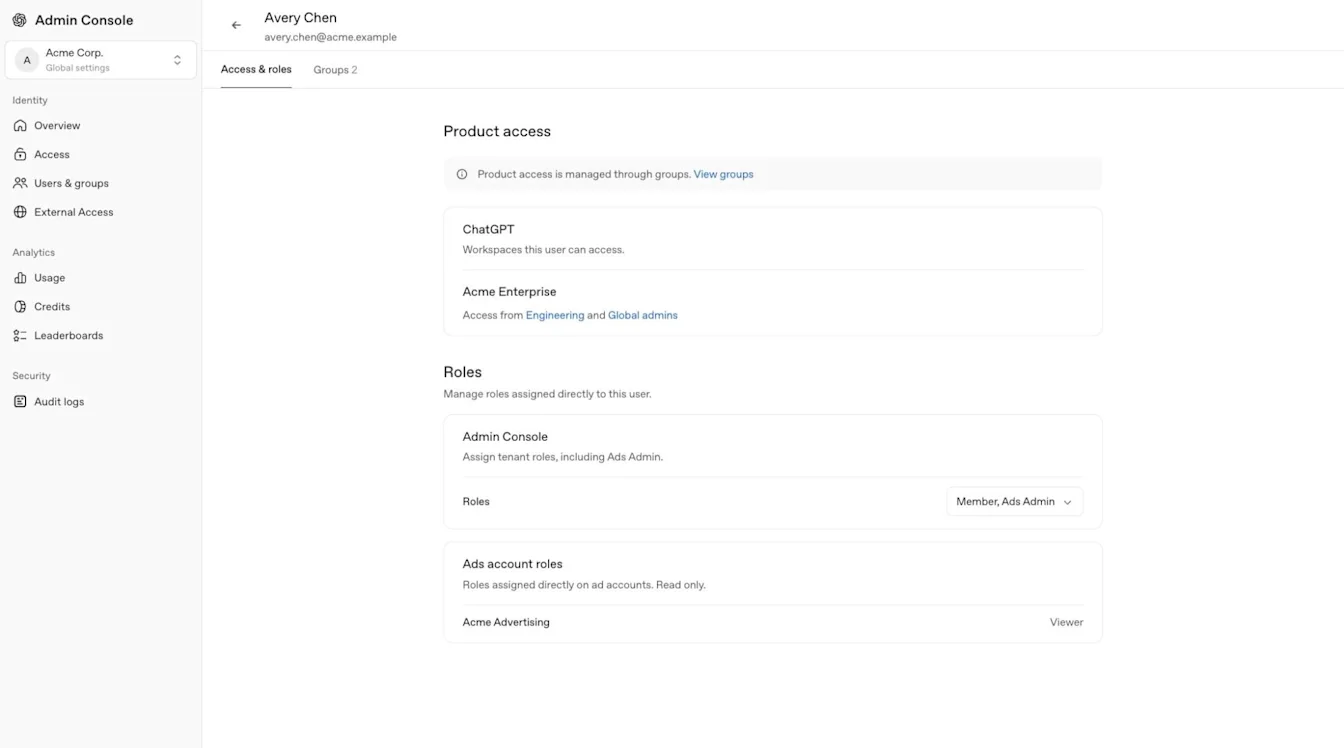Open the Global admins group link
1344x748 pixels.
643,315
